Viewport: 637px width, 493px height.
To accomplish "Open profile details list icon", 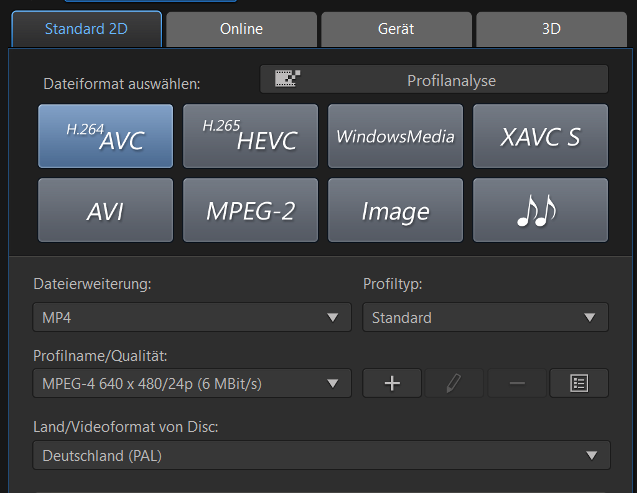I will pyautogui.click(x=579, y=383).
